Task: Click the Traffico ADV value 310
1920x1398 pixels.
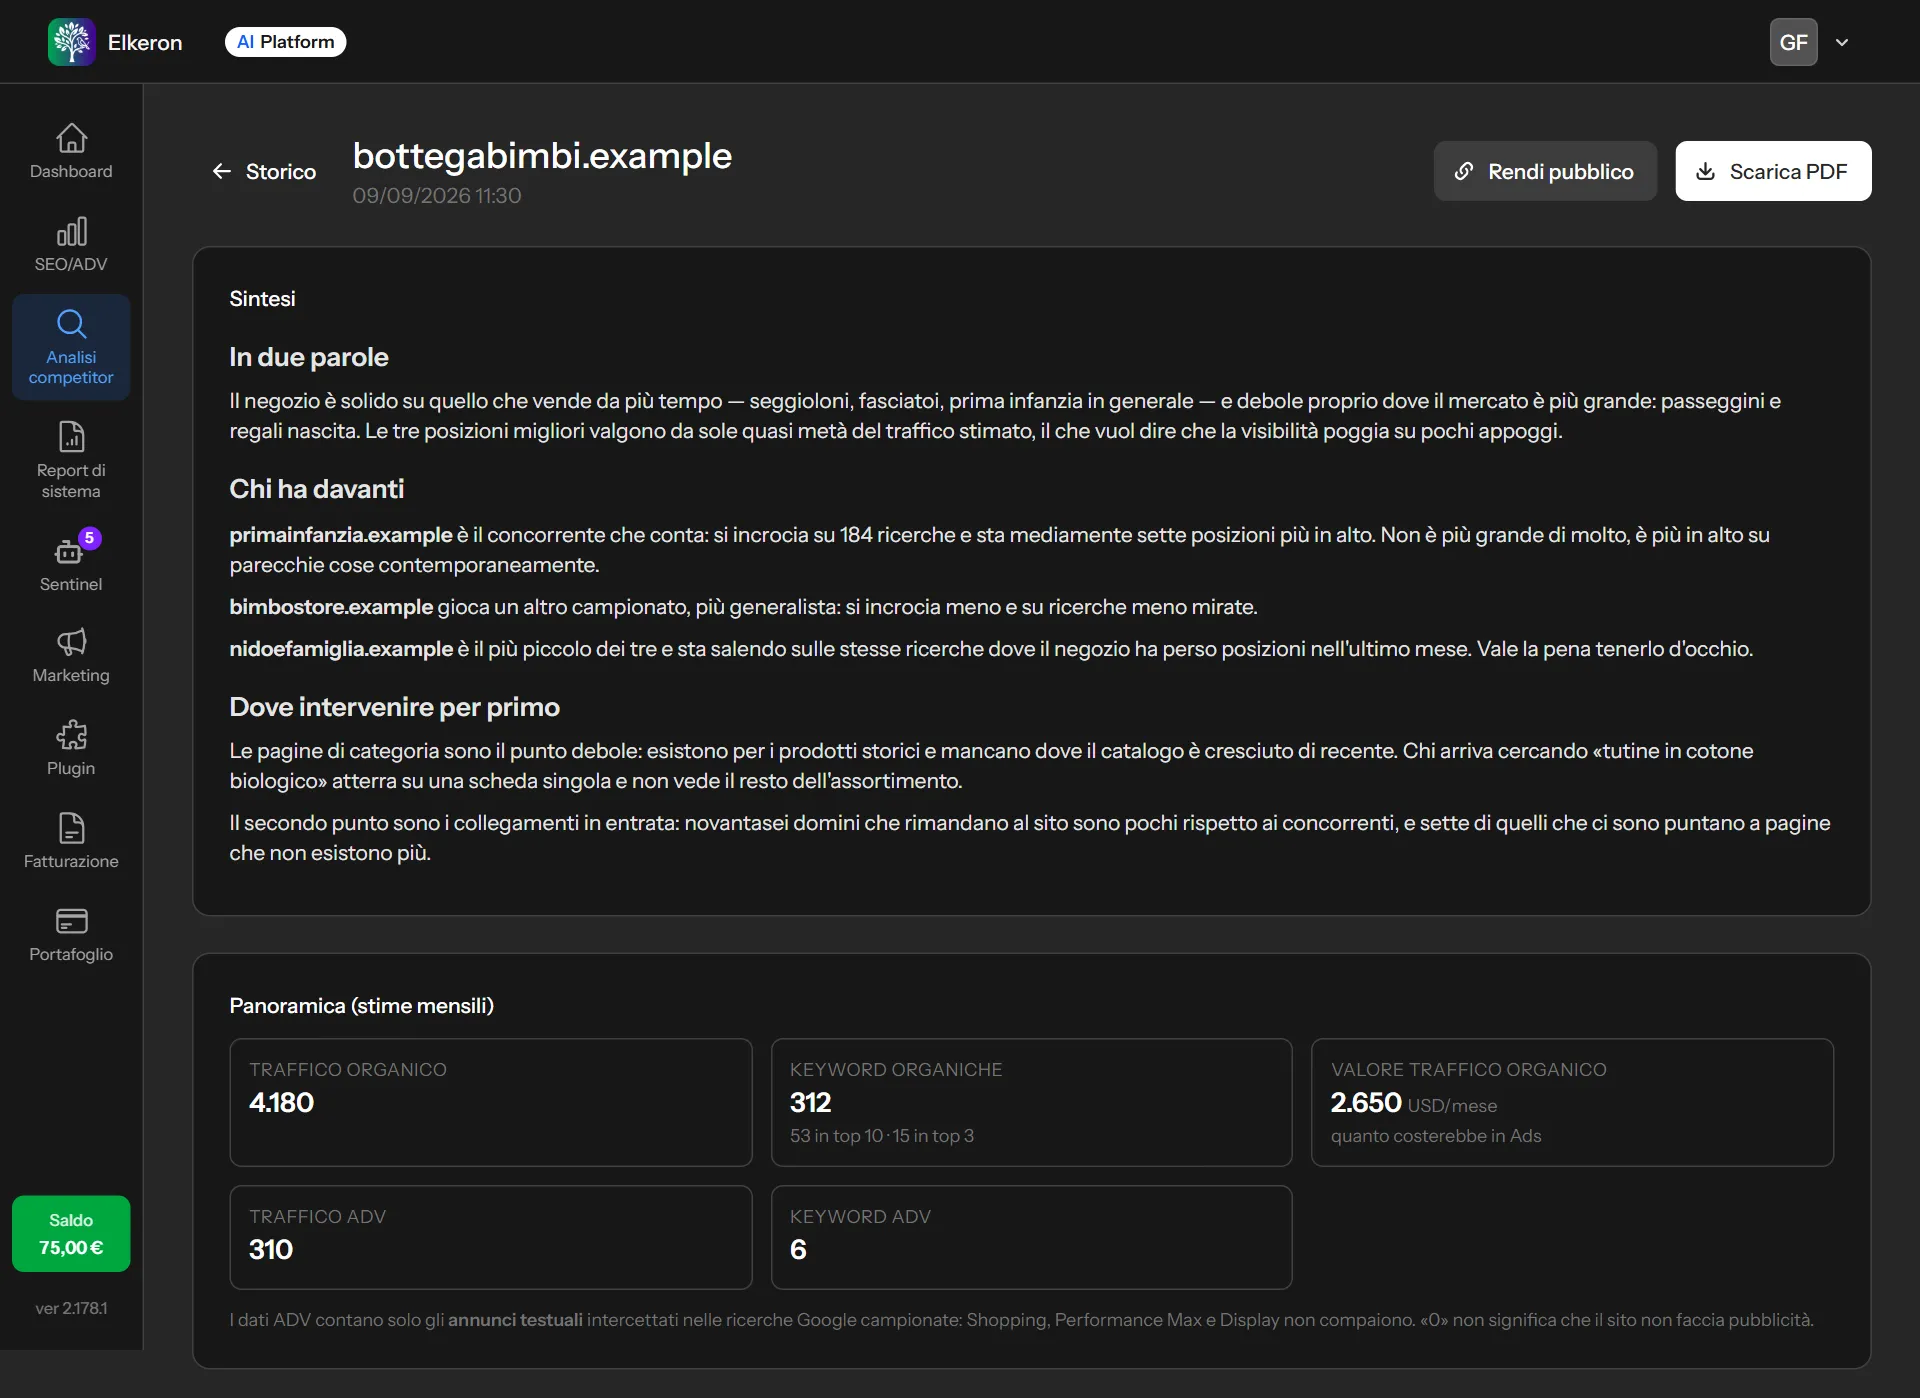Action: pos(271,1249)
